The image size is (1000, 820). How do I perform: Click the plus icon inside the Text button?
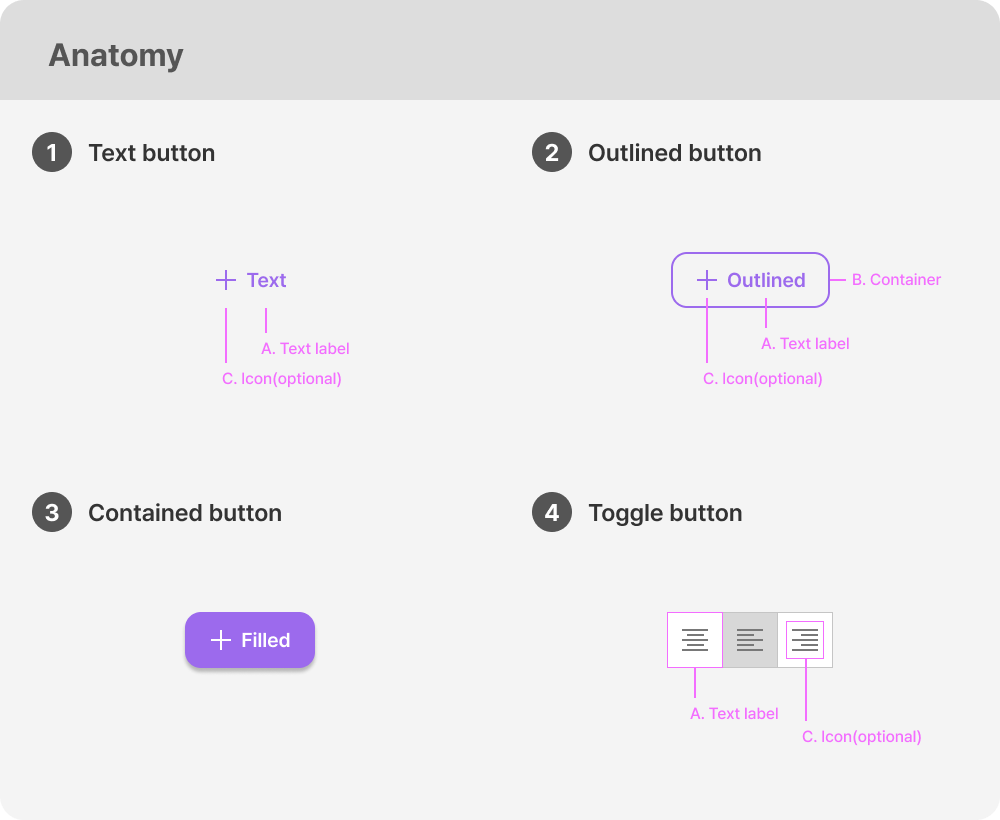pyautogui.click(x=224, y=280)
